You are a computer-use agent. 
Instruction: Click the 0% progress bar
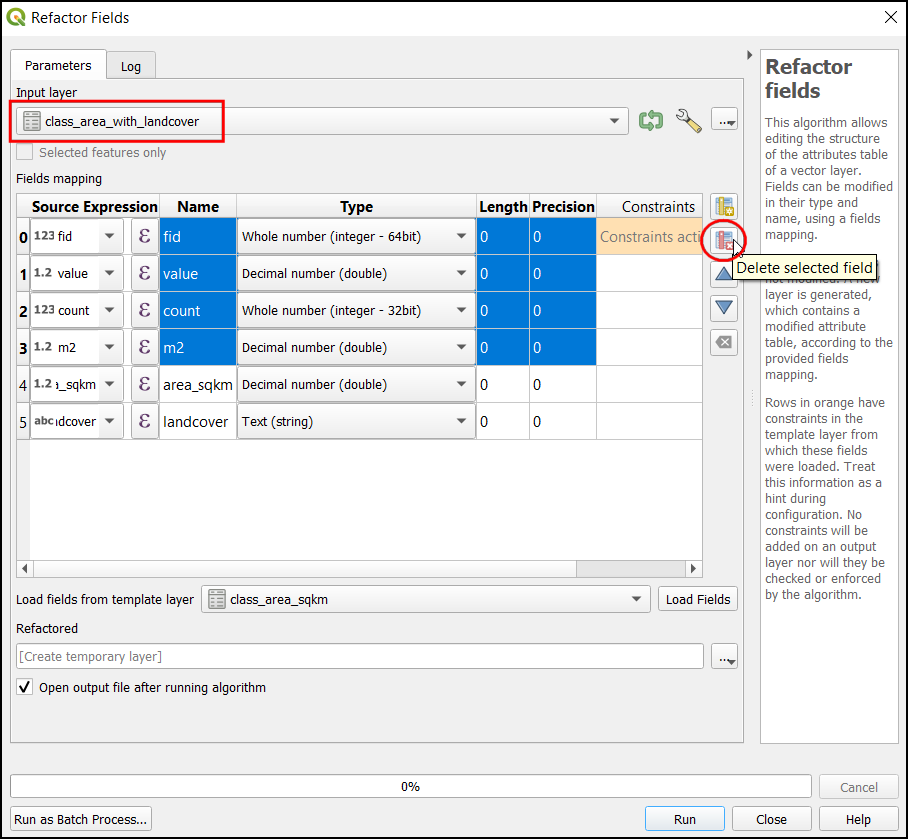[x=410, y=787]
